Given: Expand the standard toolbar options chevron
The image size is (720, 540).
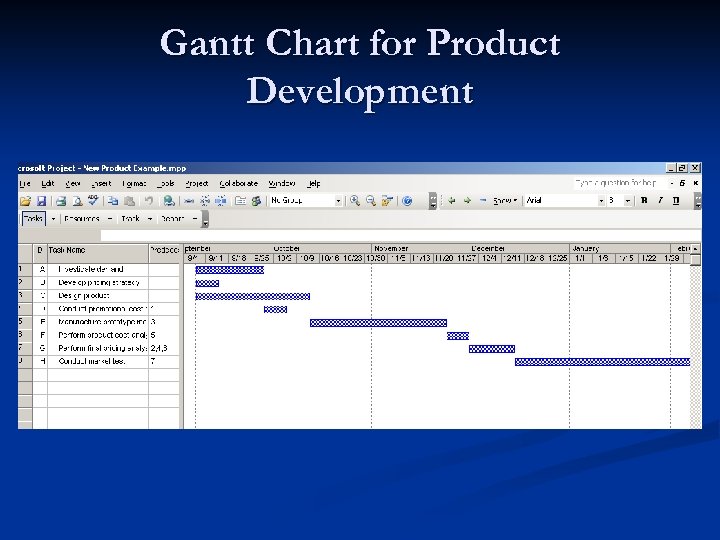Looking at the screenshot, I should [433, 201].
